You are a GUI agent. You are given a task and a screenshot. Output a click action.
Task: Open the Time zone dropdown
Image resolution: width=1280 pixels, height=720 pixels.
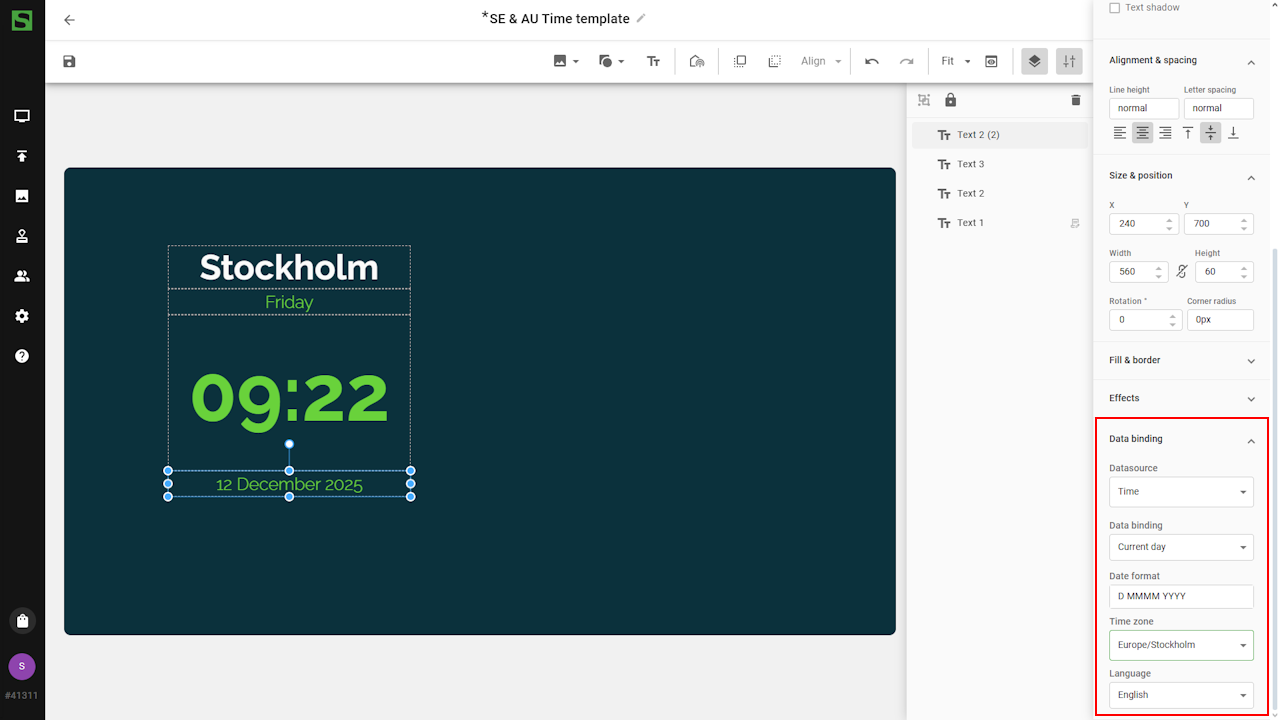1180,645
